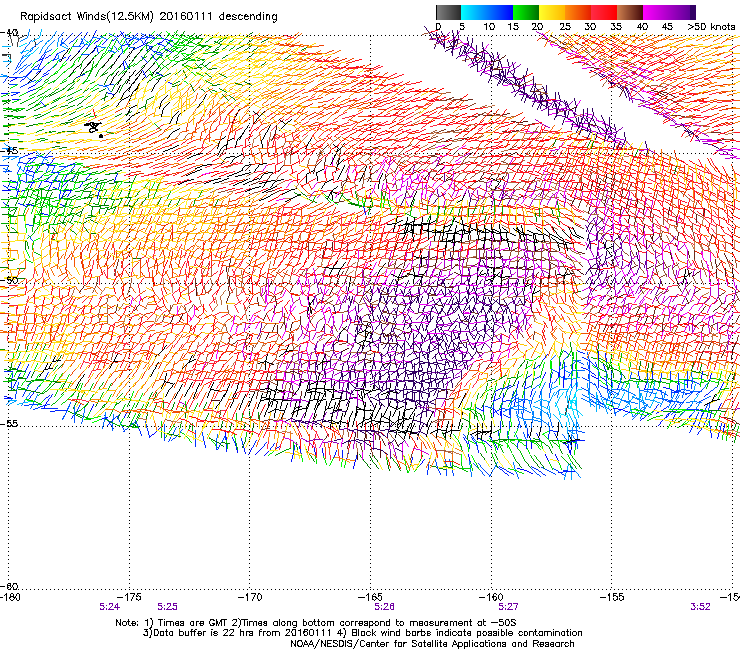Click the "3:52" pass time label
Screen dimensions: 740x650
[700, 607]
